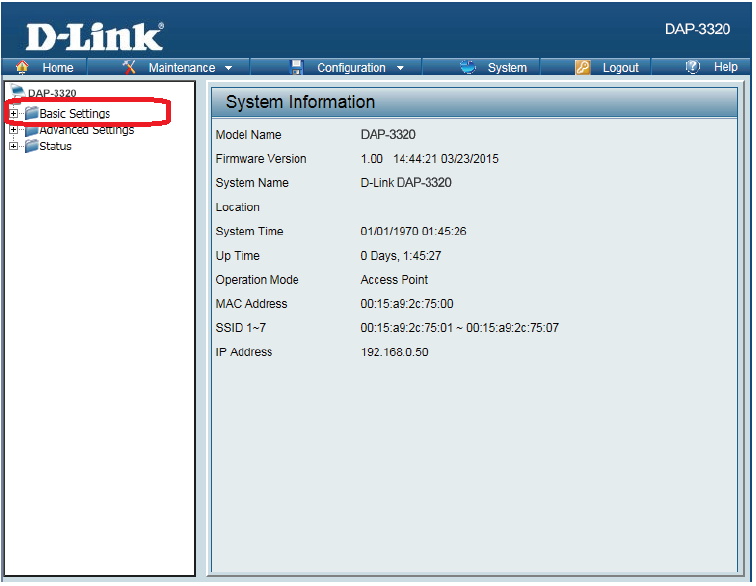Click the Model Name value DAP-3320
This screenshot has height=586, width=756.
388,135
